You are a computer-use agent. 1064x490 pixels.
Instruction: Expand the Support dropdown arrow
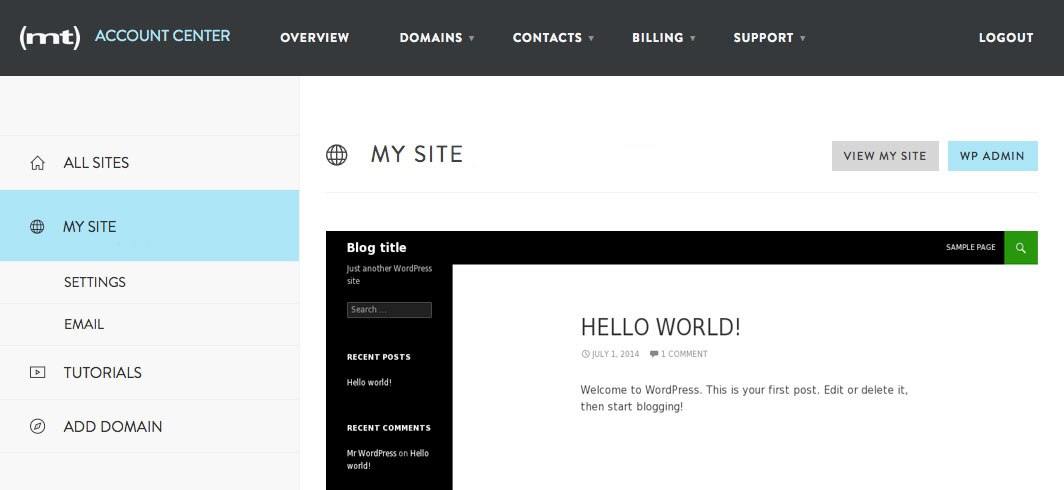(x=803, y=39)
